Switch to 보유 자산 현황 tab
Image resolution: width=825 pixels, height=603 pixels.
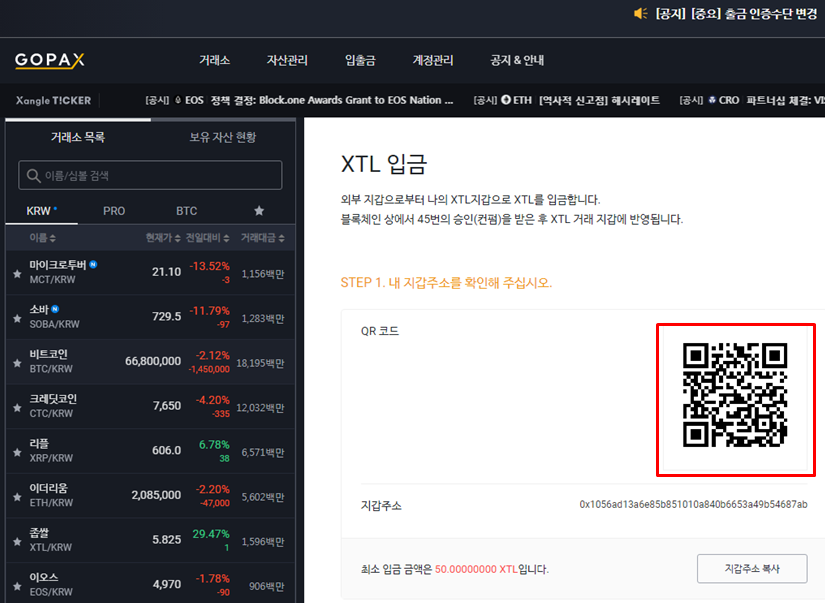click(x=223, y=137)
